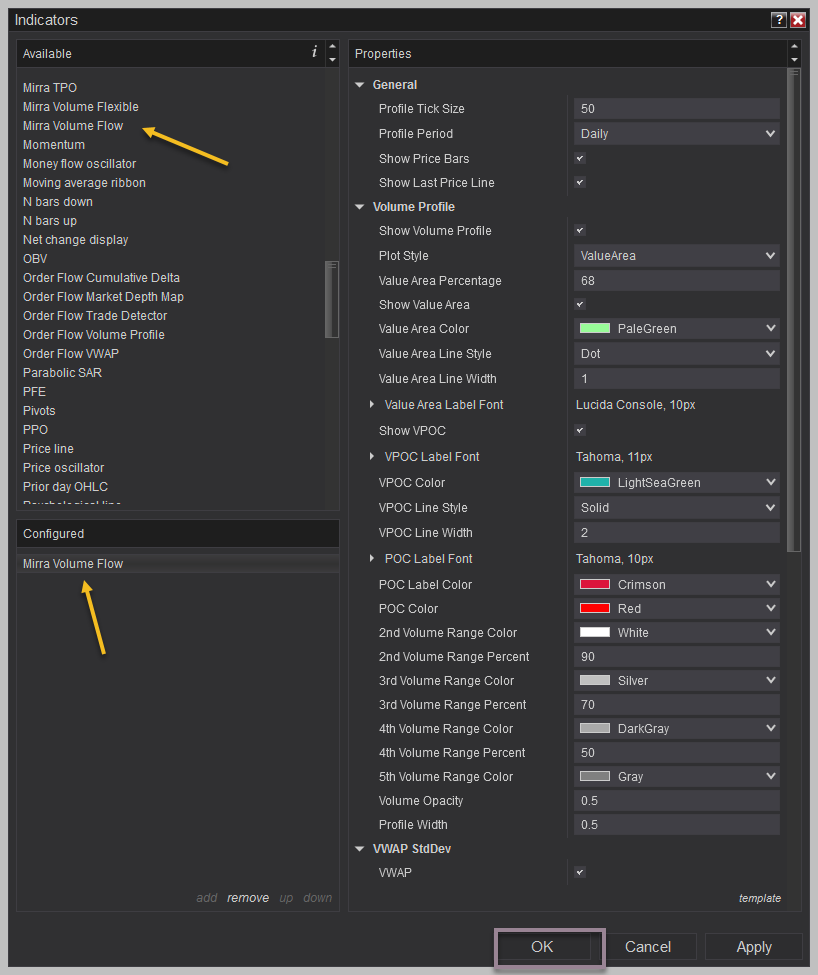
Task: Collapse the Volume Profile section
Action: pos(360,207)
